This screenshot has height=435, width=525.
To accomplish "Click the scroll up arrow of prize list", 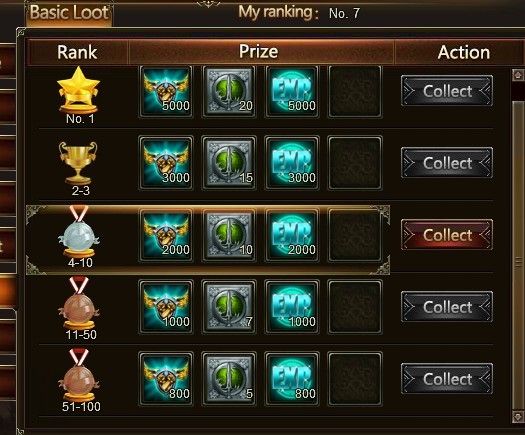I will (518, 75).
